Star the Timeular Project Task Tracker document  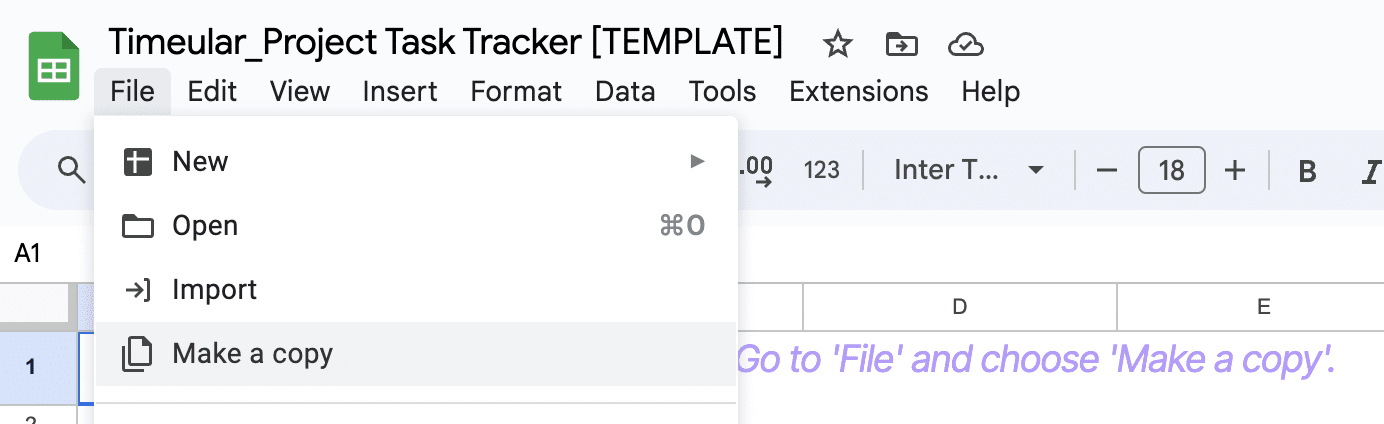[x=836, y=43]
